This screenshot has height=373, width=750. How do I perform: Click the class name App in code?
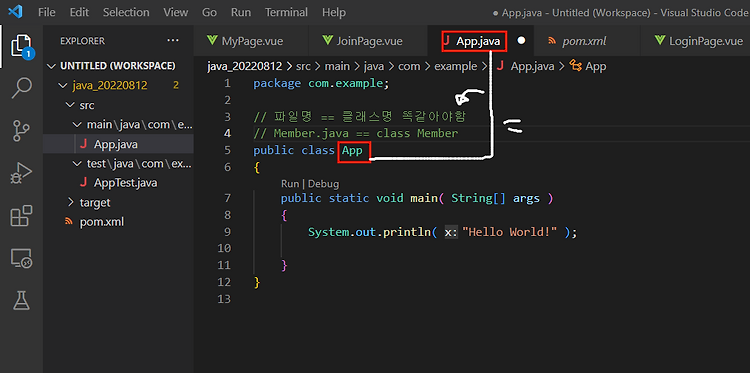(x=353, y=151)
